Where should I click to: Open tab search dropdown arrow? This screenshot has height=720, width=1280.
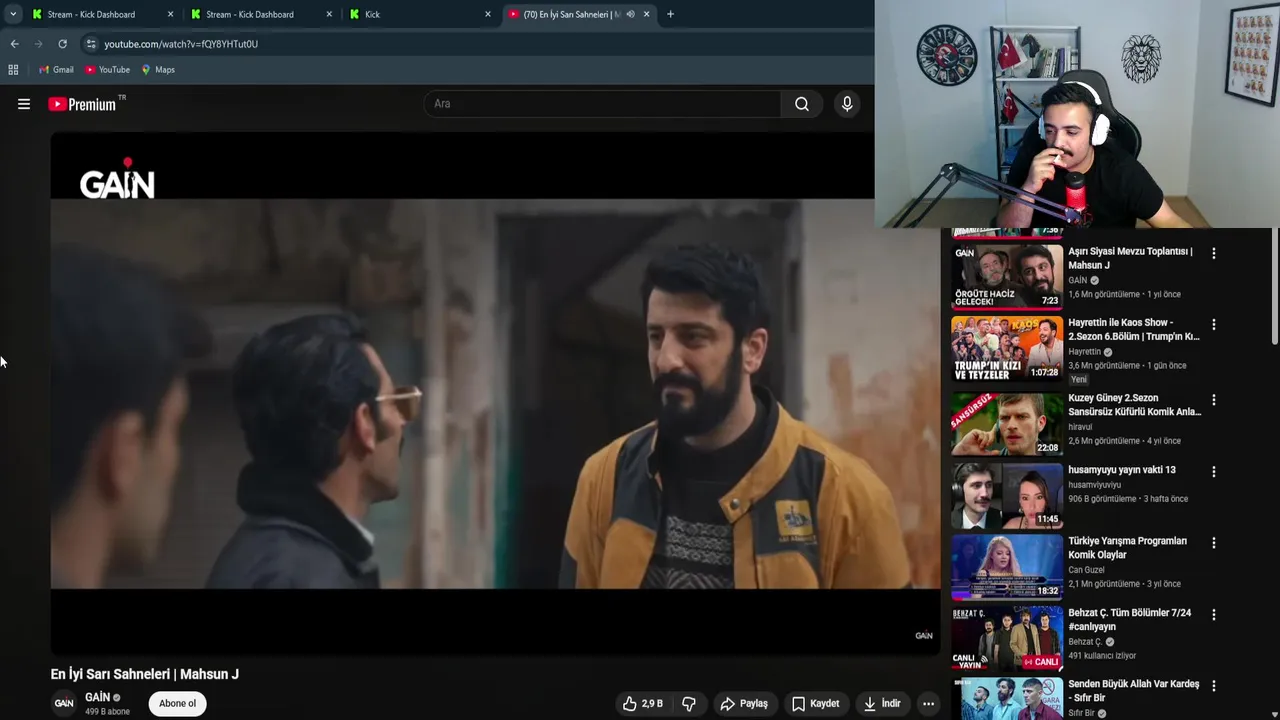pos(13,14)
